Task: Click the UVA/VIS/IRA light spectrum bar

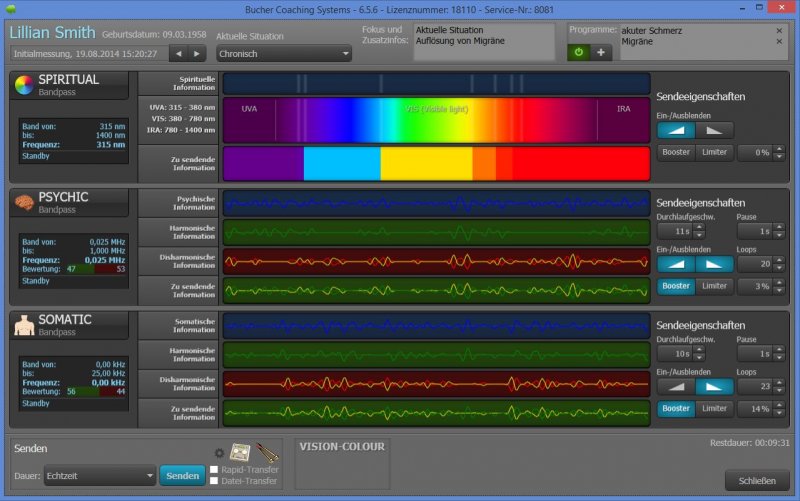Action: pos(436,120)
